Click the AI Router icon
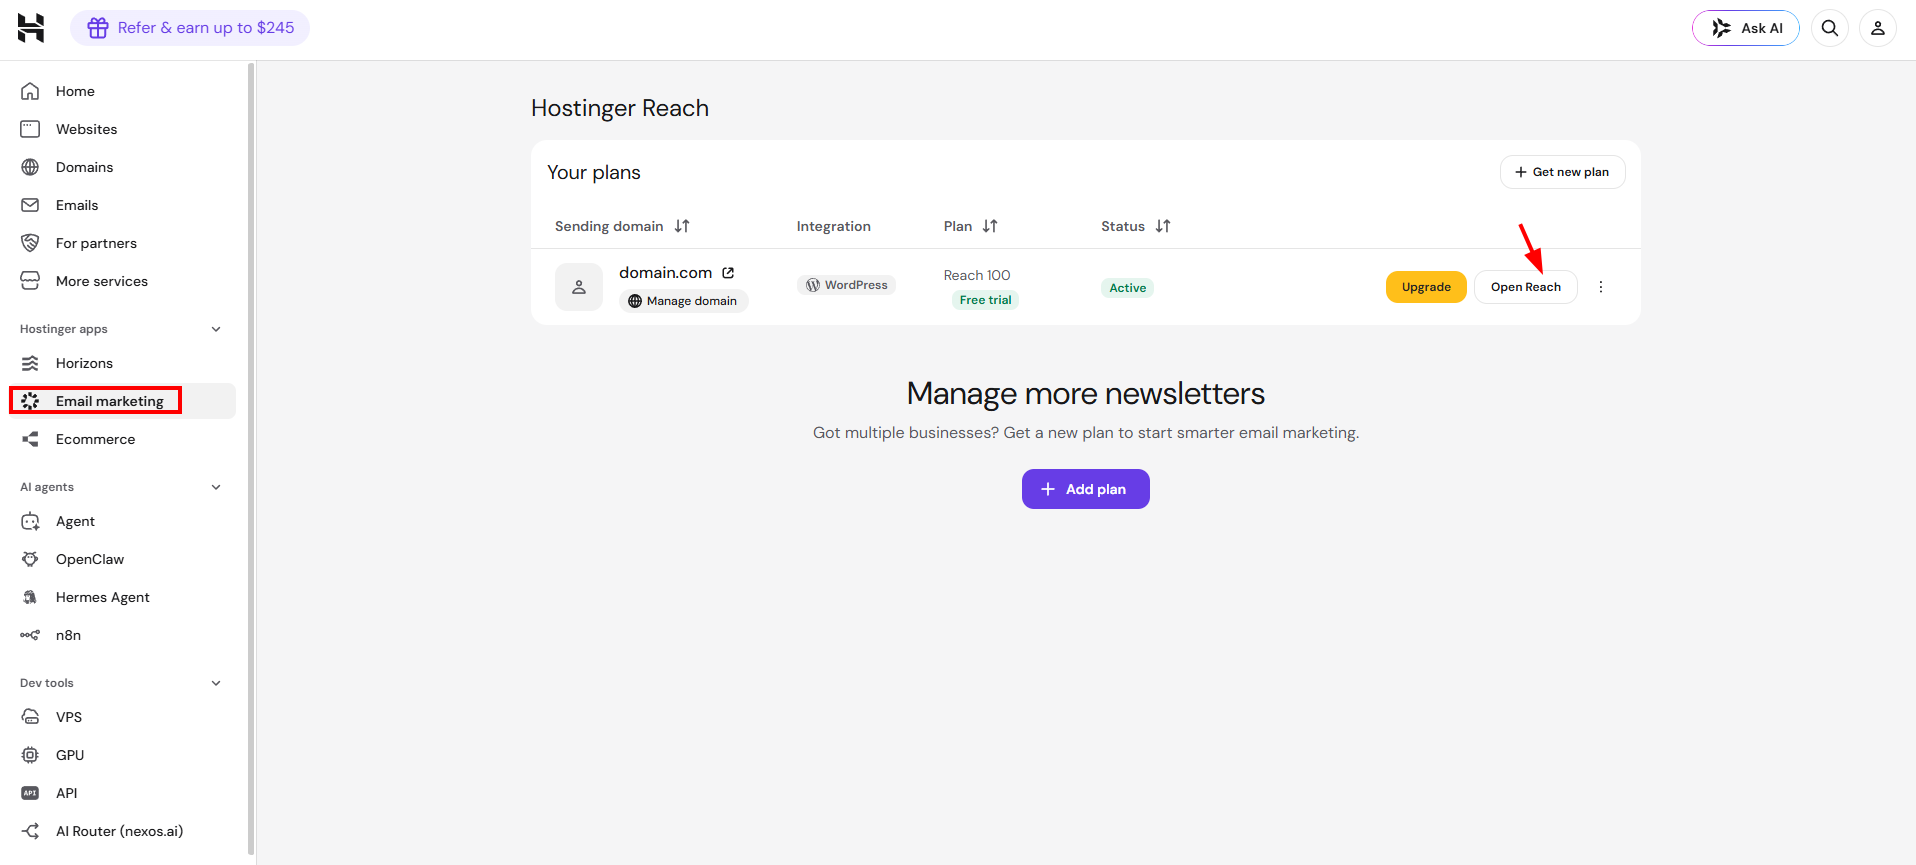The width and height of the screenshot is (1916, 865). click(30, 831)
